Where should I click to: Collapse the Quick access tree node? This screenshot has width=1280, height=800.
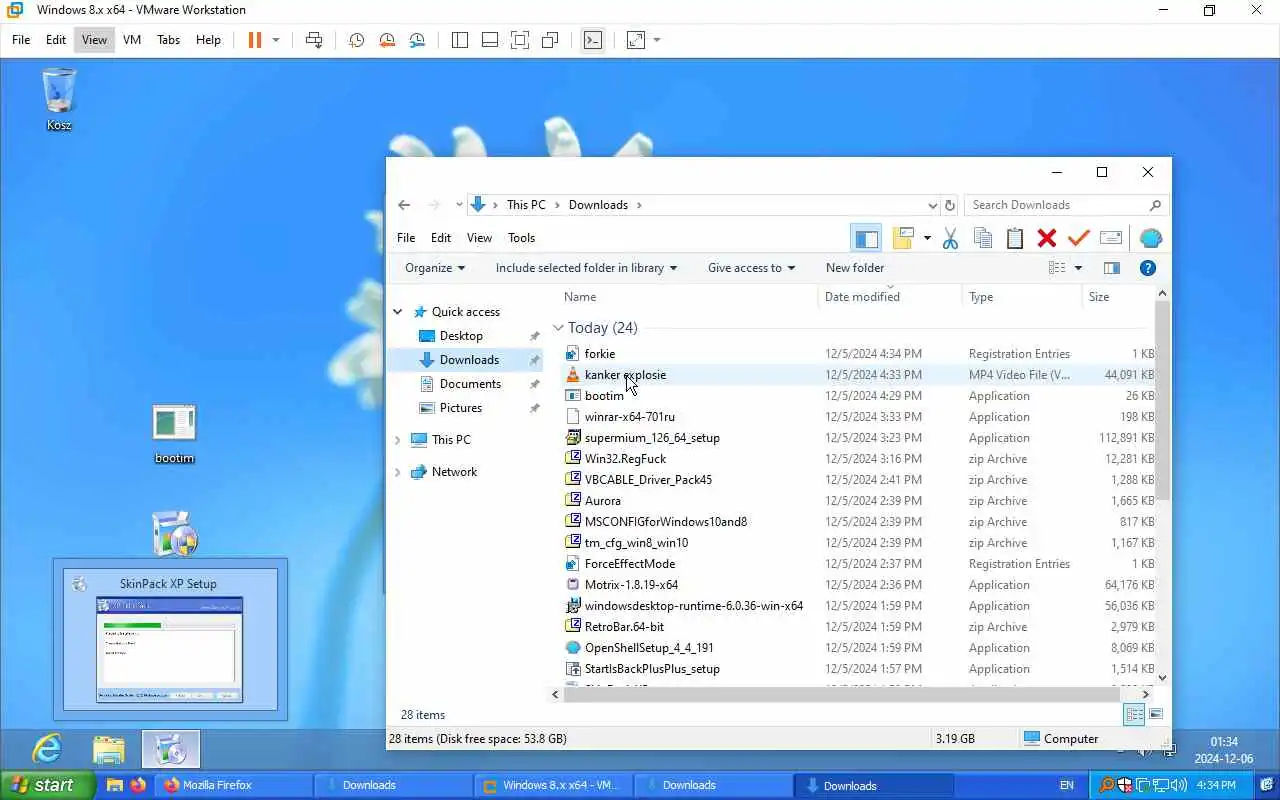tap(398, 312)
